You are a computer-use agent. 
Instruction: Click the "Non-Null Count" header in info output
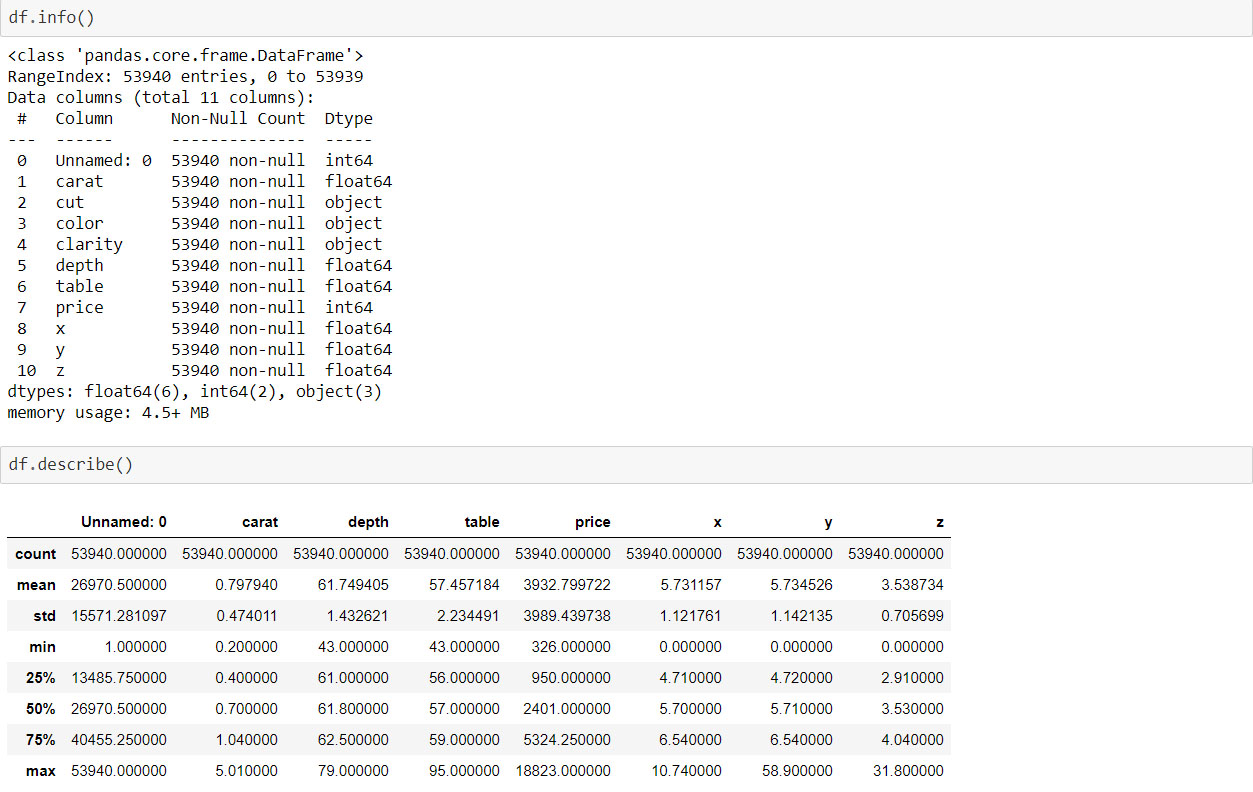pos(238,118)
